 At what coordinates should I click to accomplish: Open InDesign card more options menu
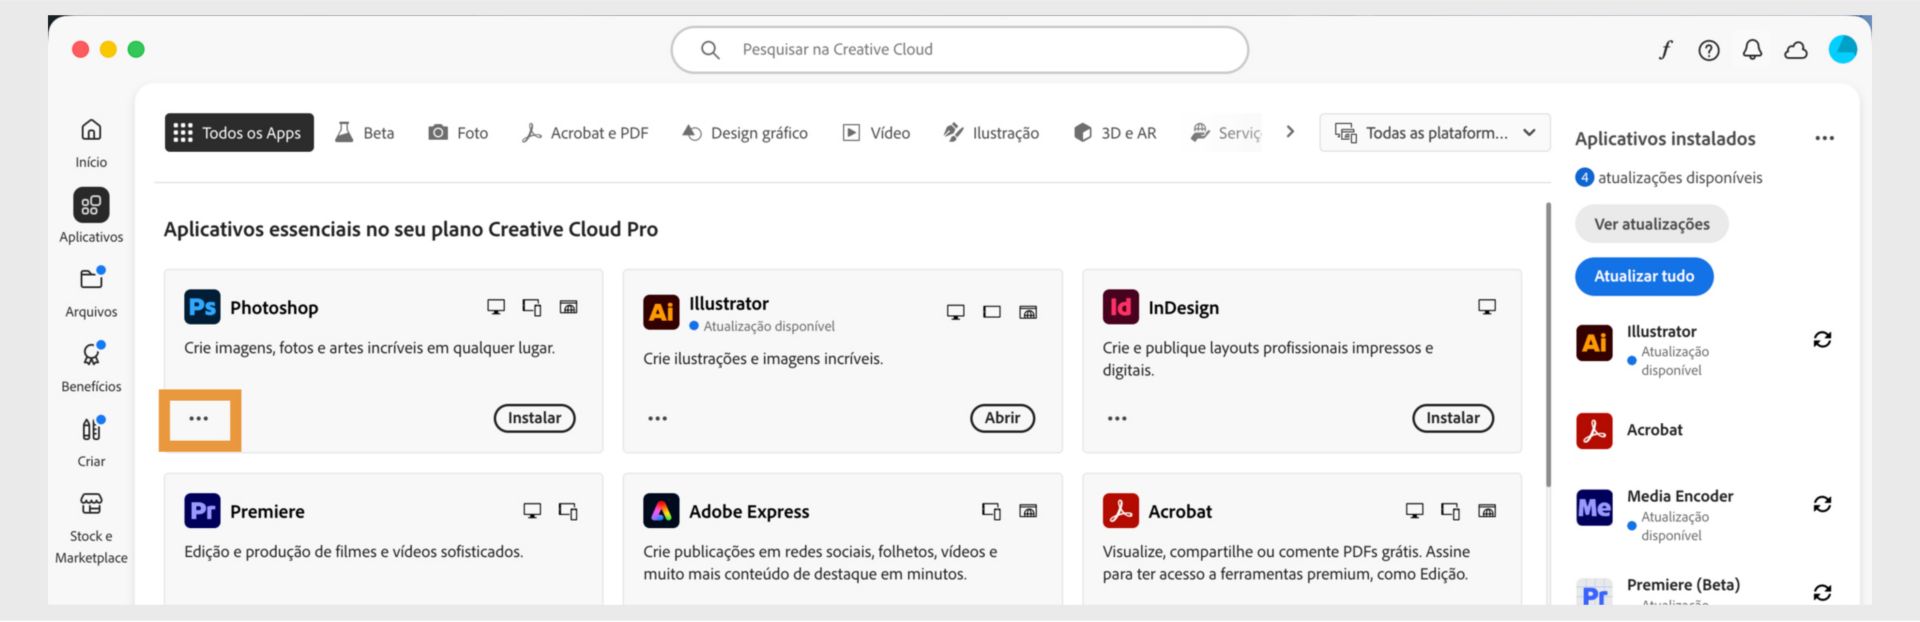pos(1117,418)
